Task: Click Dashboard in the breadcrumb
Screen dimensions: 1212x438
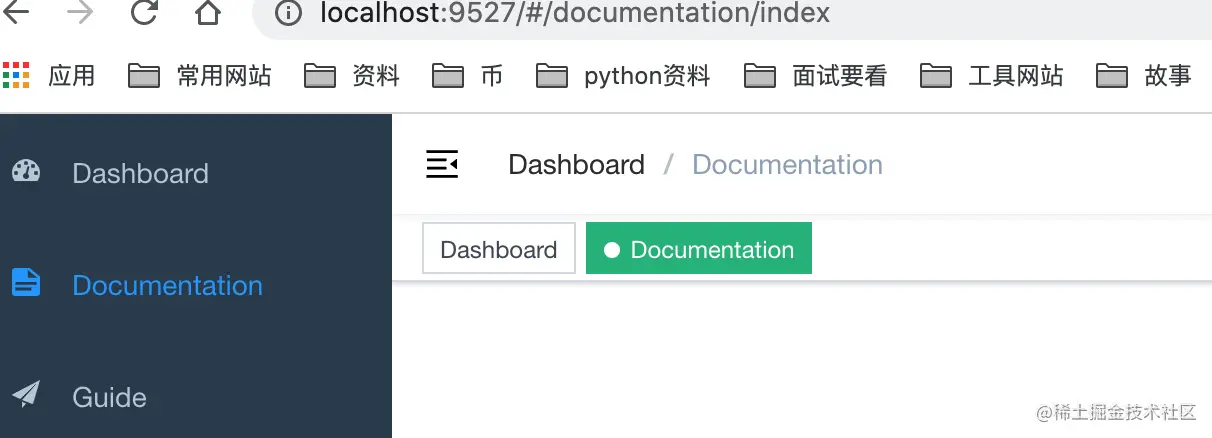Action: coord(576,165)
